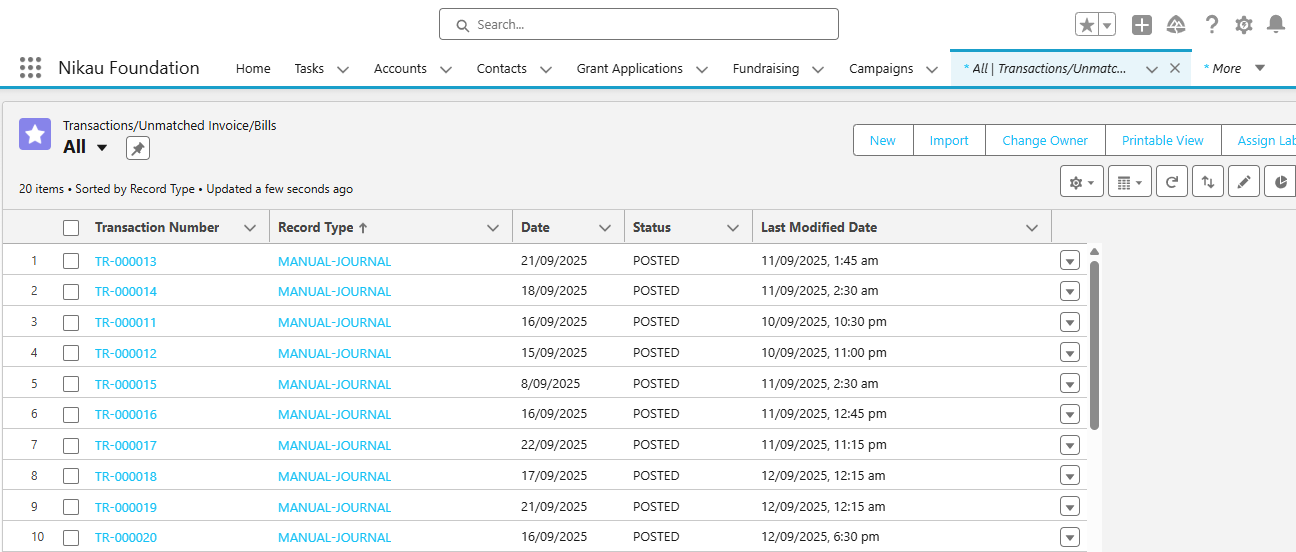Tick the checkbox for TR-000013

(71, 261)
